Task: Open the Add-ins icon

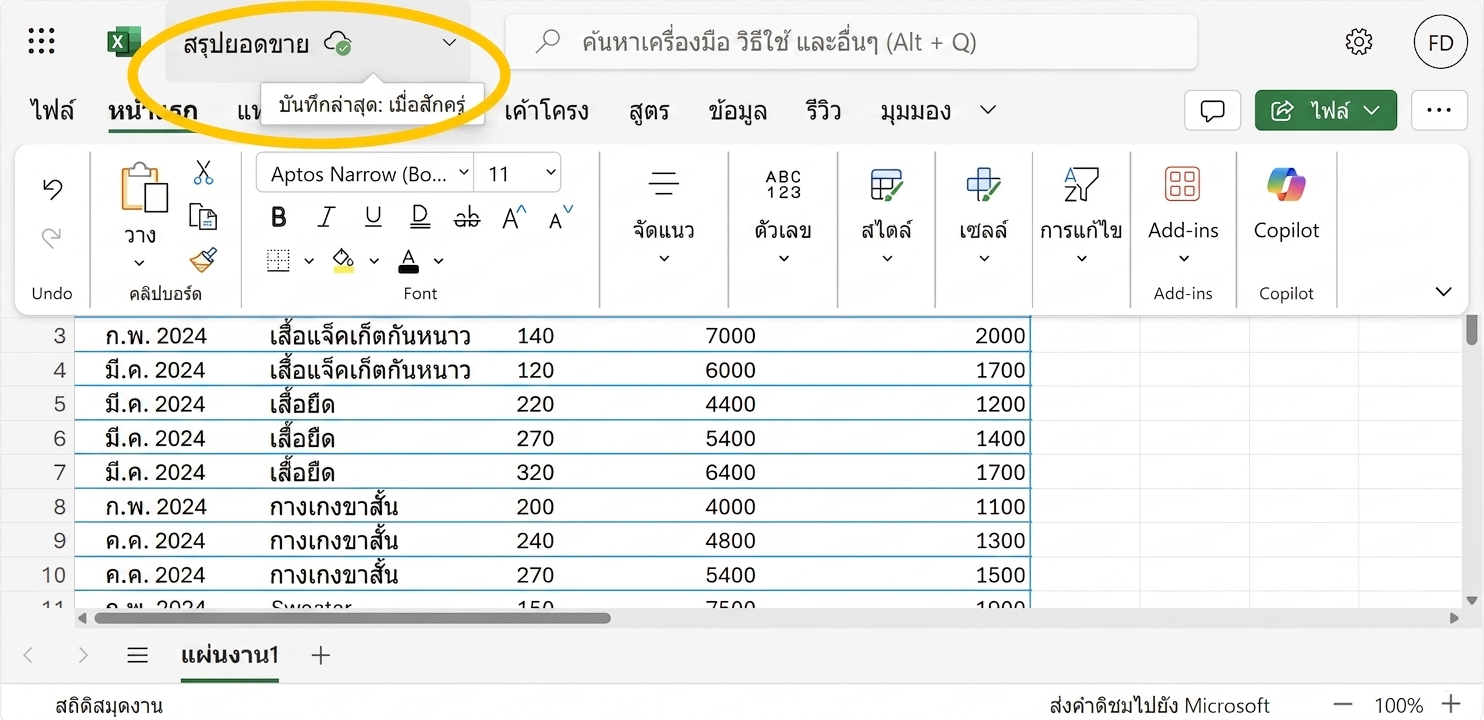Action: point(1182,184)
